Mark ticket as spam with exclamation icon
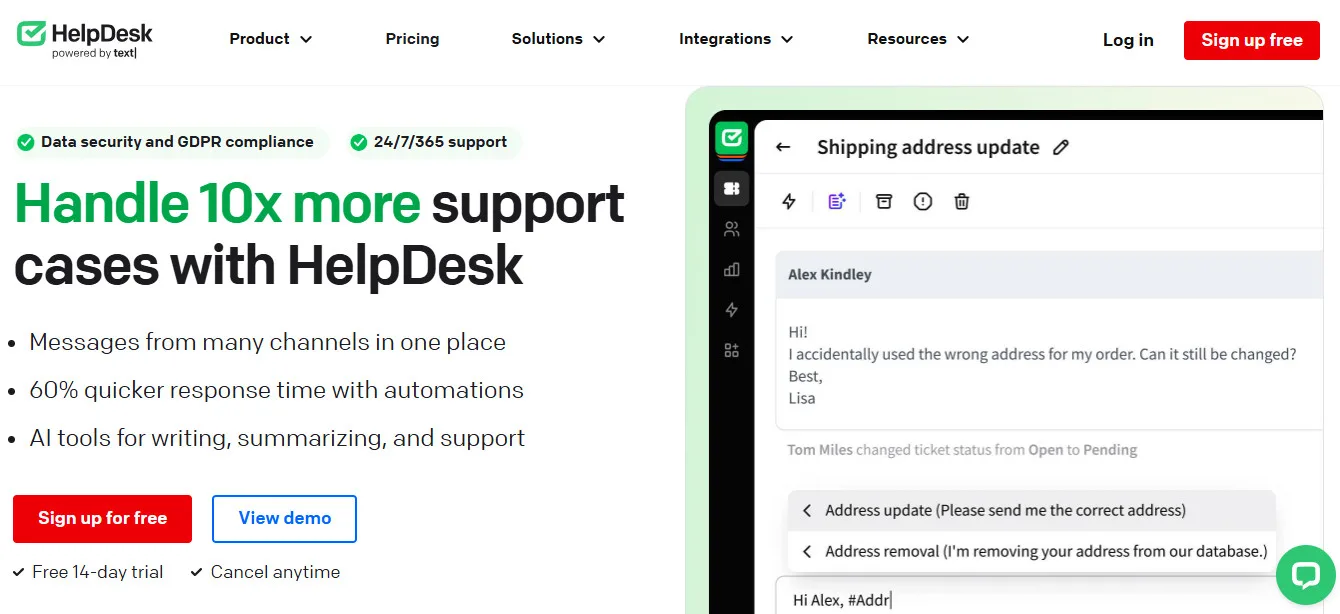The width and height of the screenshot is (1340, 614). click(922, 201)
